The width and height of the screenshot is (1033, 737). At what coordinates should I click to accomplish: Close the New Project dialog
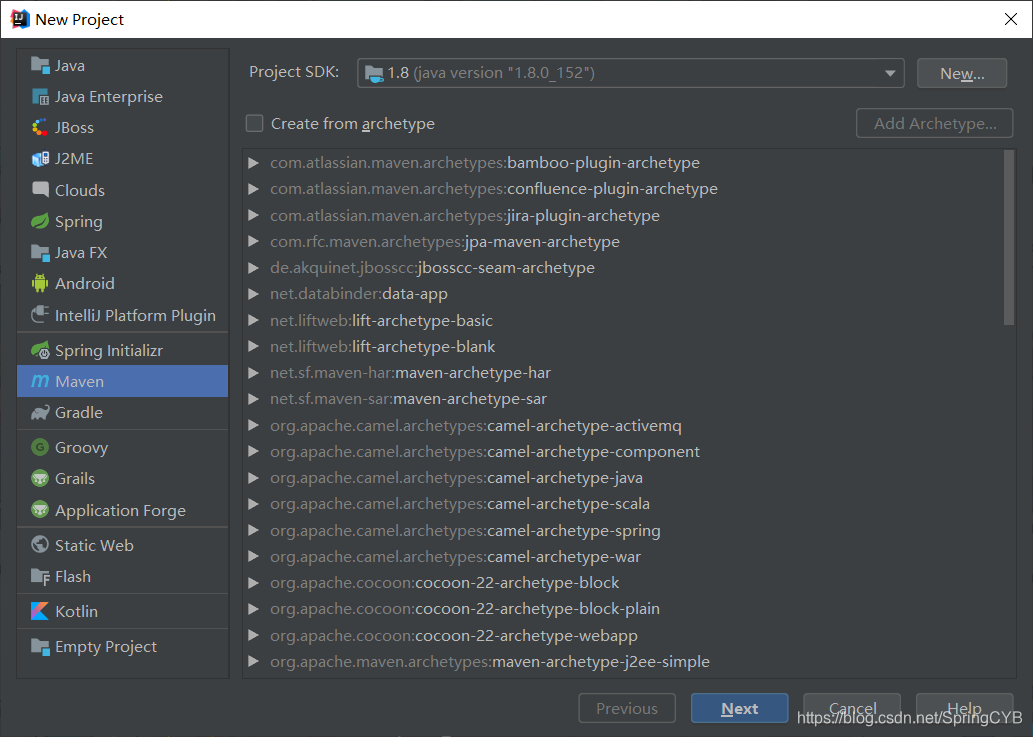[x=1011, y=19]
